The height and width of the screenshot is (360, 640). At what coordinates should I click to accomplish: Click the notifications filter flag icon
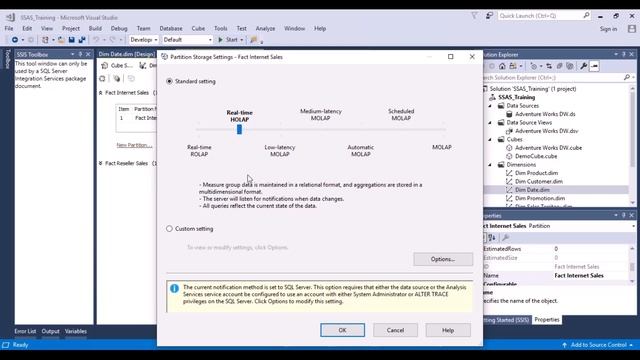click(474, 16)
